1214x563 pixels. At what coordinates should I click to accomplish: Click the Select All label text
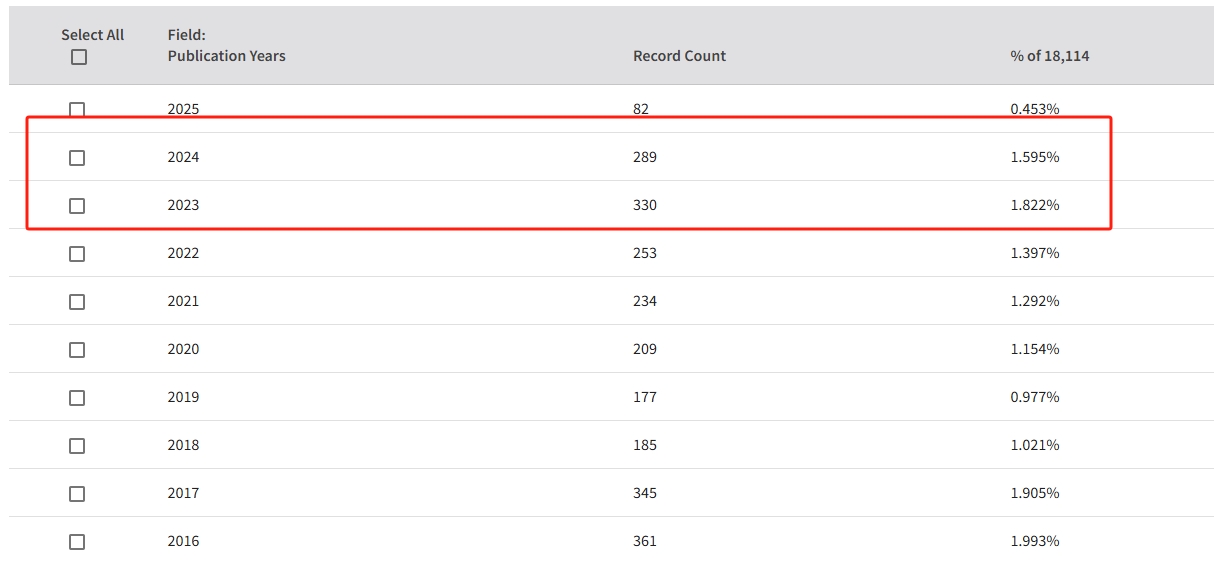pyautogui.click(x=93, y=35)
